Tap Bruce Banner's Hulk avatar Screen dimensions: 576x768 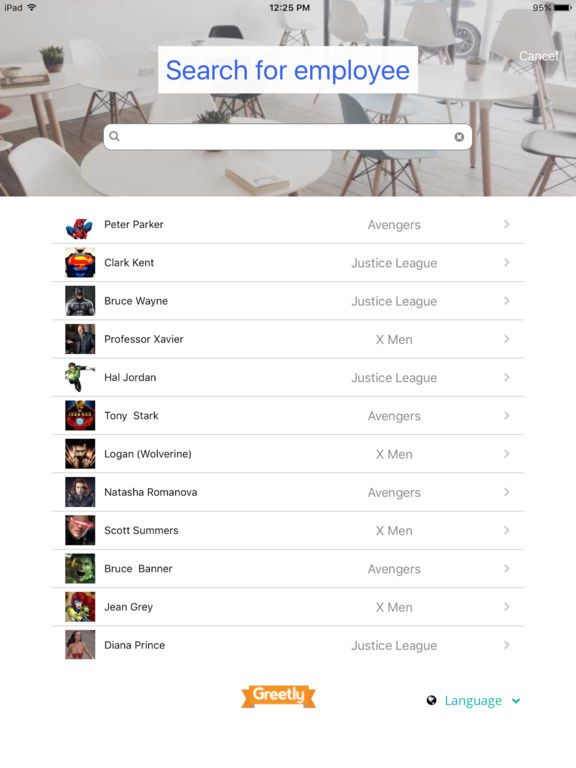pyautogui.click(x=80, y=569)
